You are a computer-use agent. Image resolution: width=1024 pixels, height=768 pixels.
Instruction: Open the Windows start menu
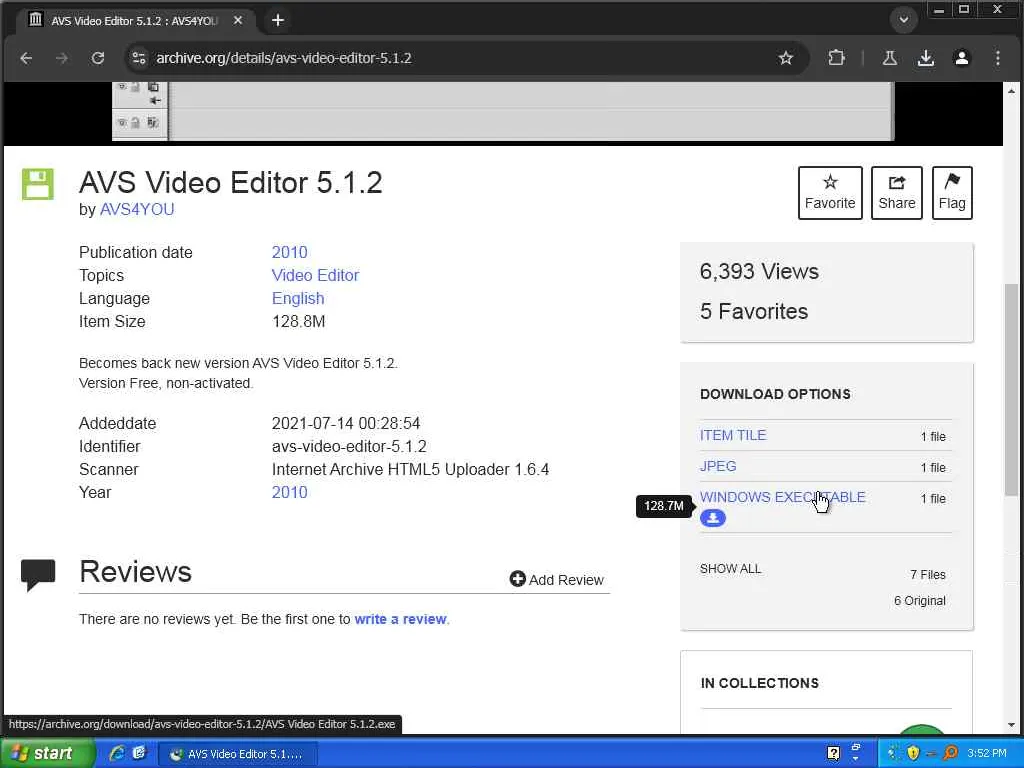click(47, 753)
